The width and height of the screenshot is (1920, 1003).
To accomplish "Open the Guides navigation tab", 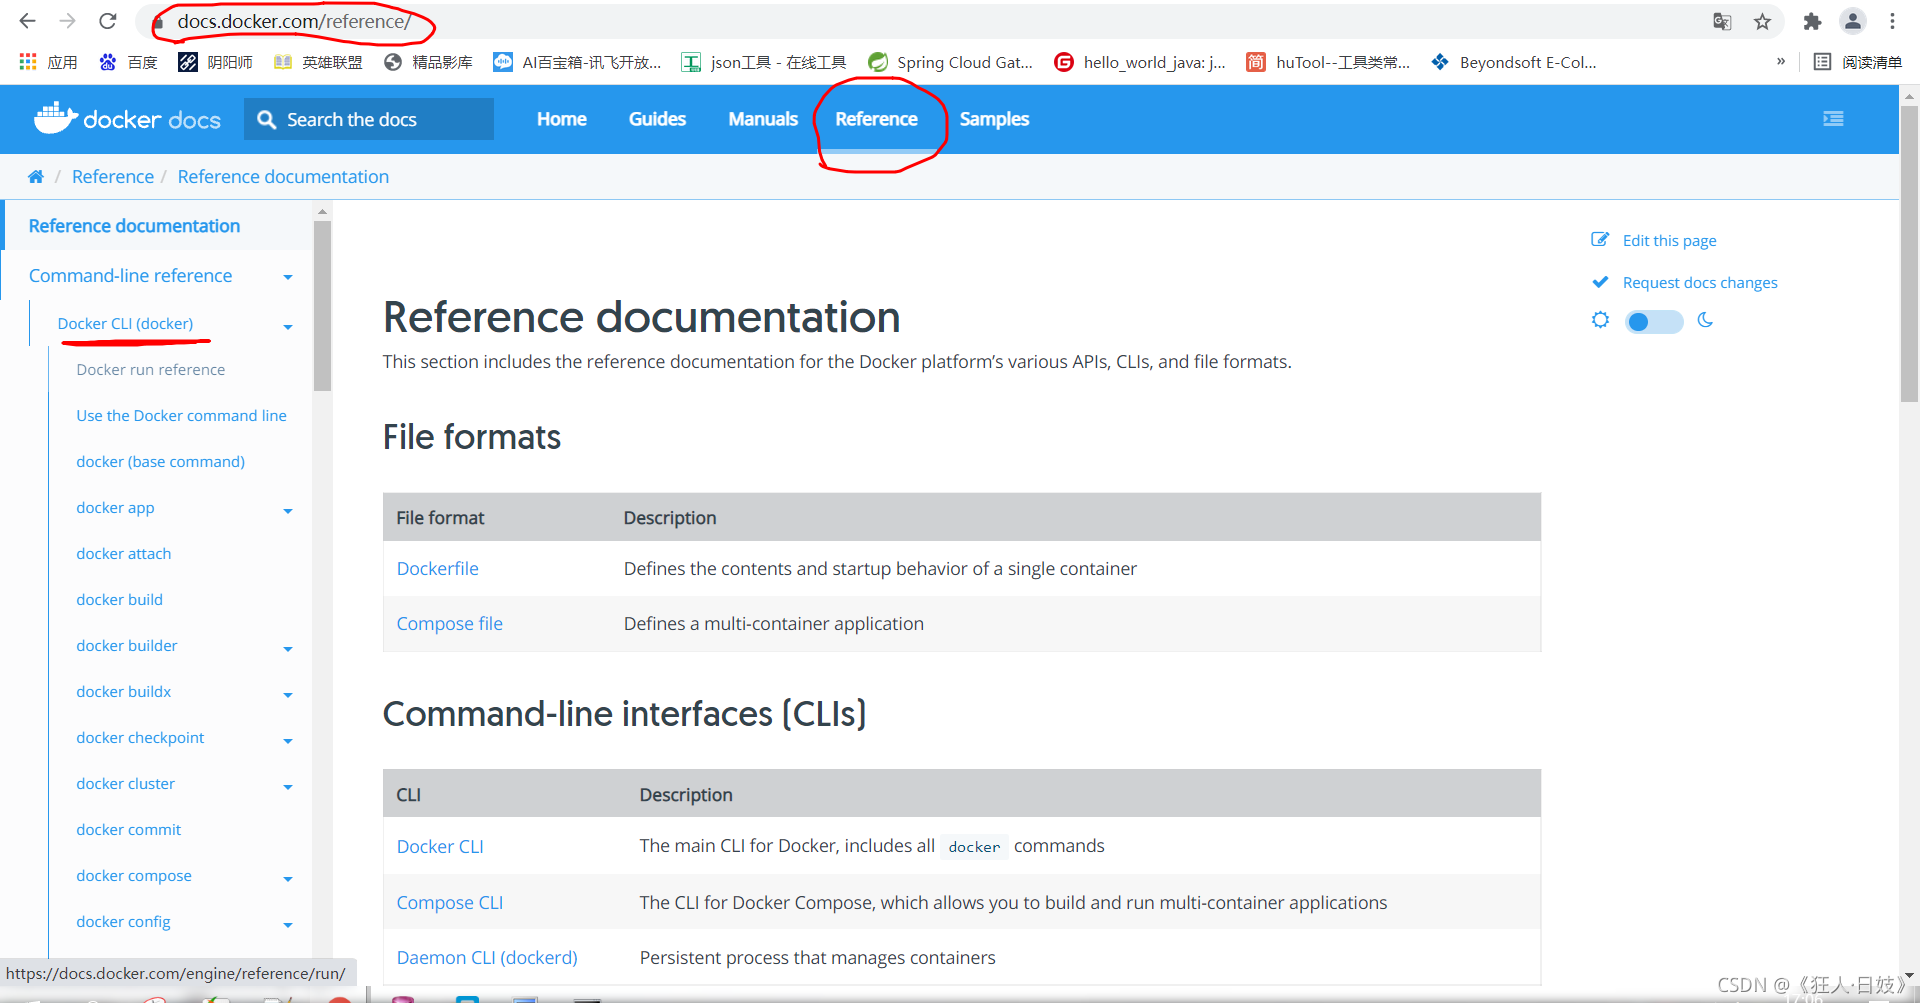I will coord(657,119).
